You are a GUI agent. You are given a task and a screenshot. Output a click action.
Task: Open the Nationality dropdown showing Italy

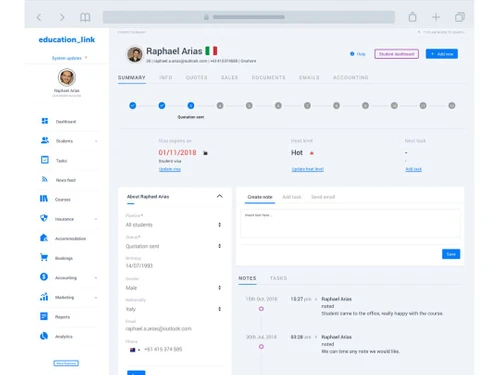click(x=173, y=309)
